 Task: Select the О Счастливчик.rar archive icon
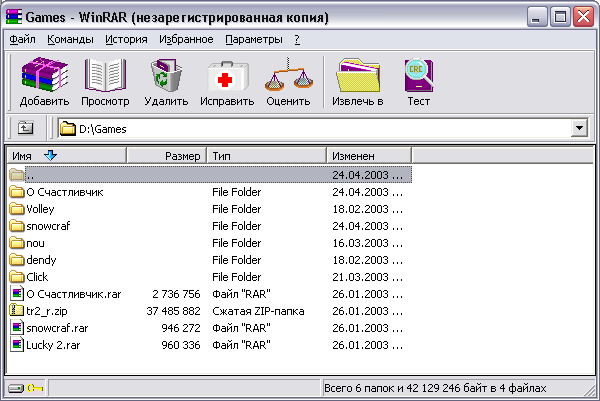click(17, 294)
